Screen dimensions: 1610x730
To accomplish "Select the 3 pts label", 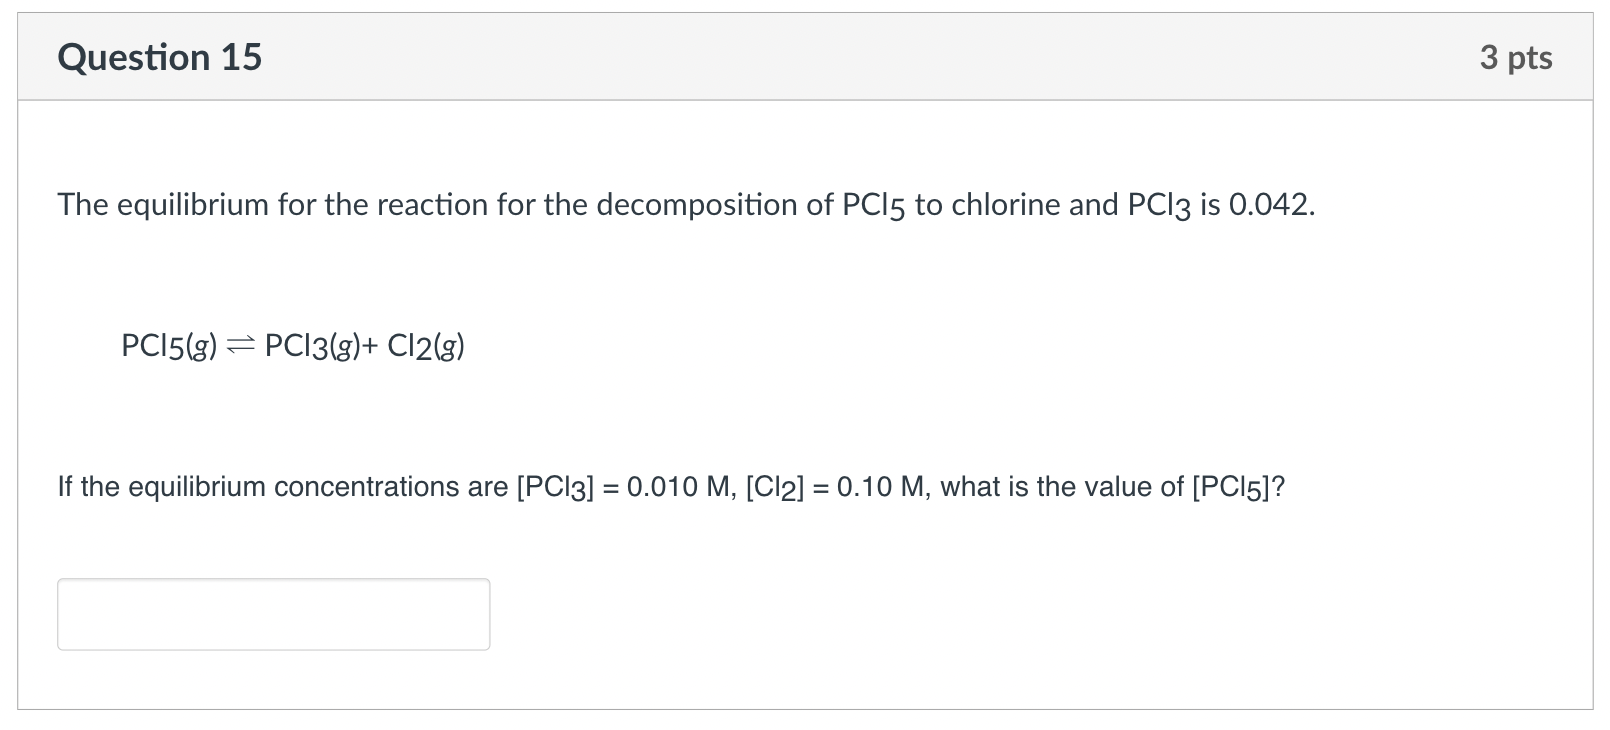I will (x=1516, y=57).
